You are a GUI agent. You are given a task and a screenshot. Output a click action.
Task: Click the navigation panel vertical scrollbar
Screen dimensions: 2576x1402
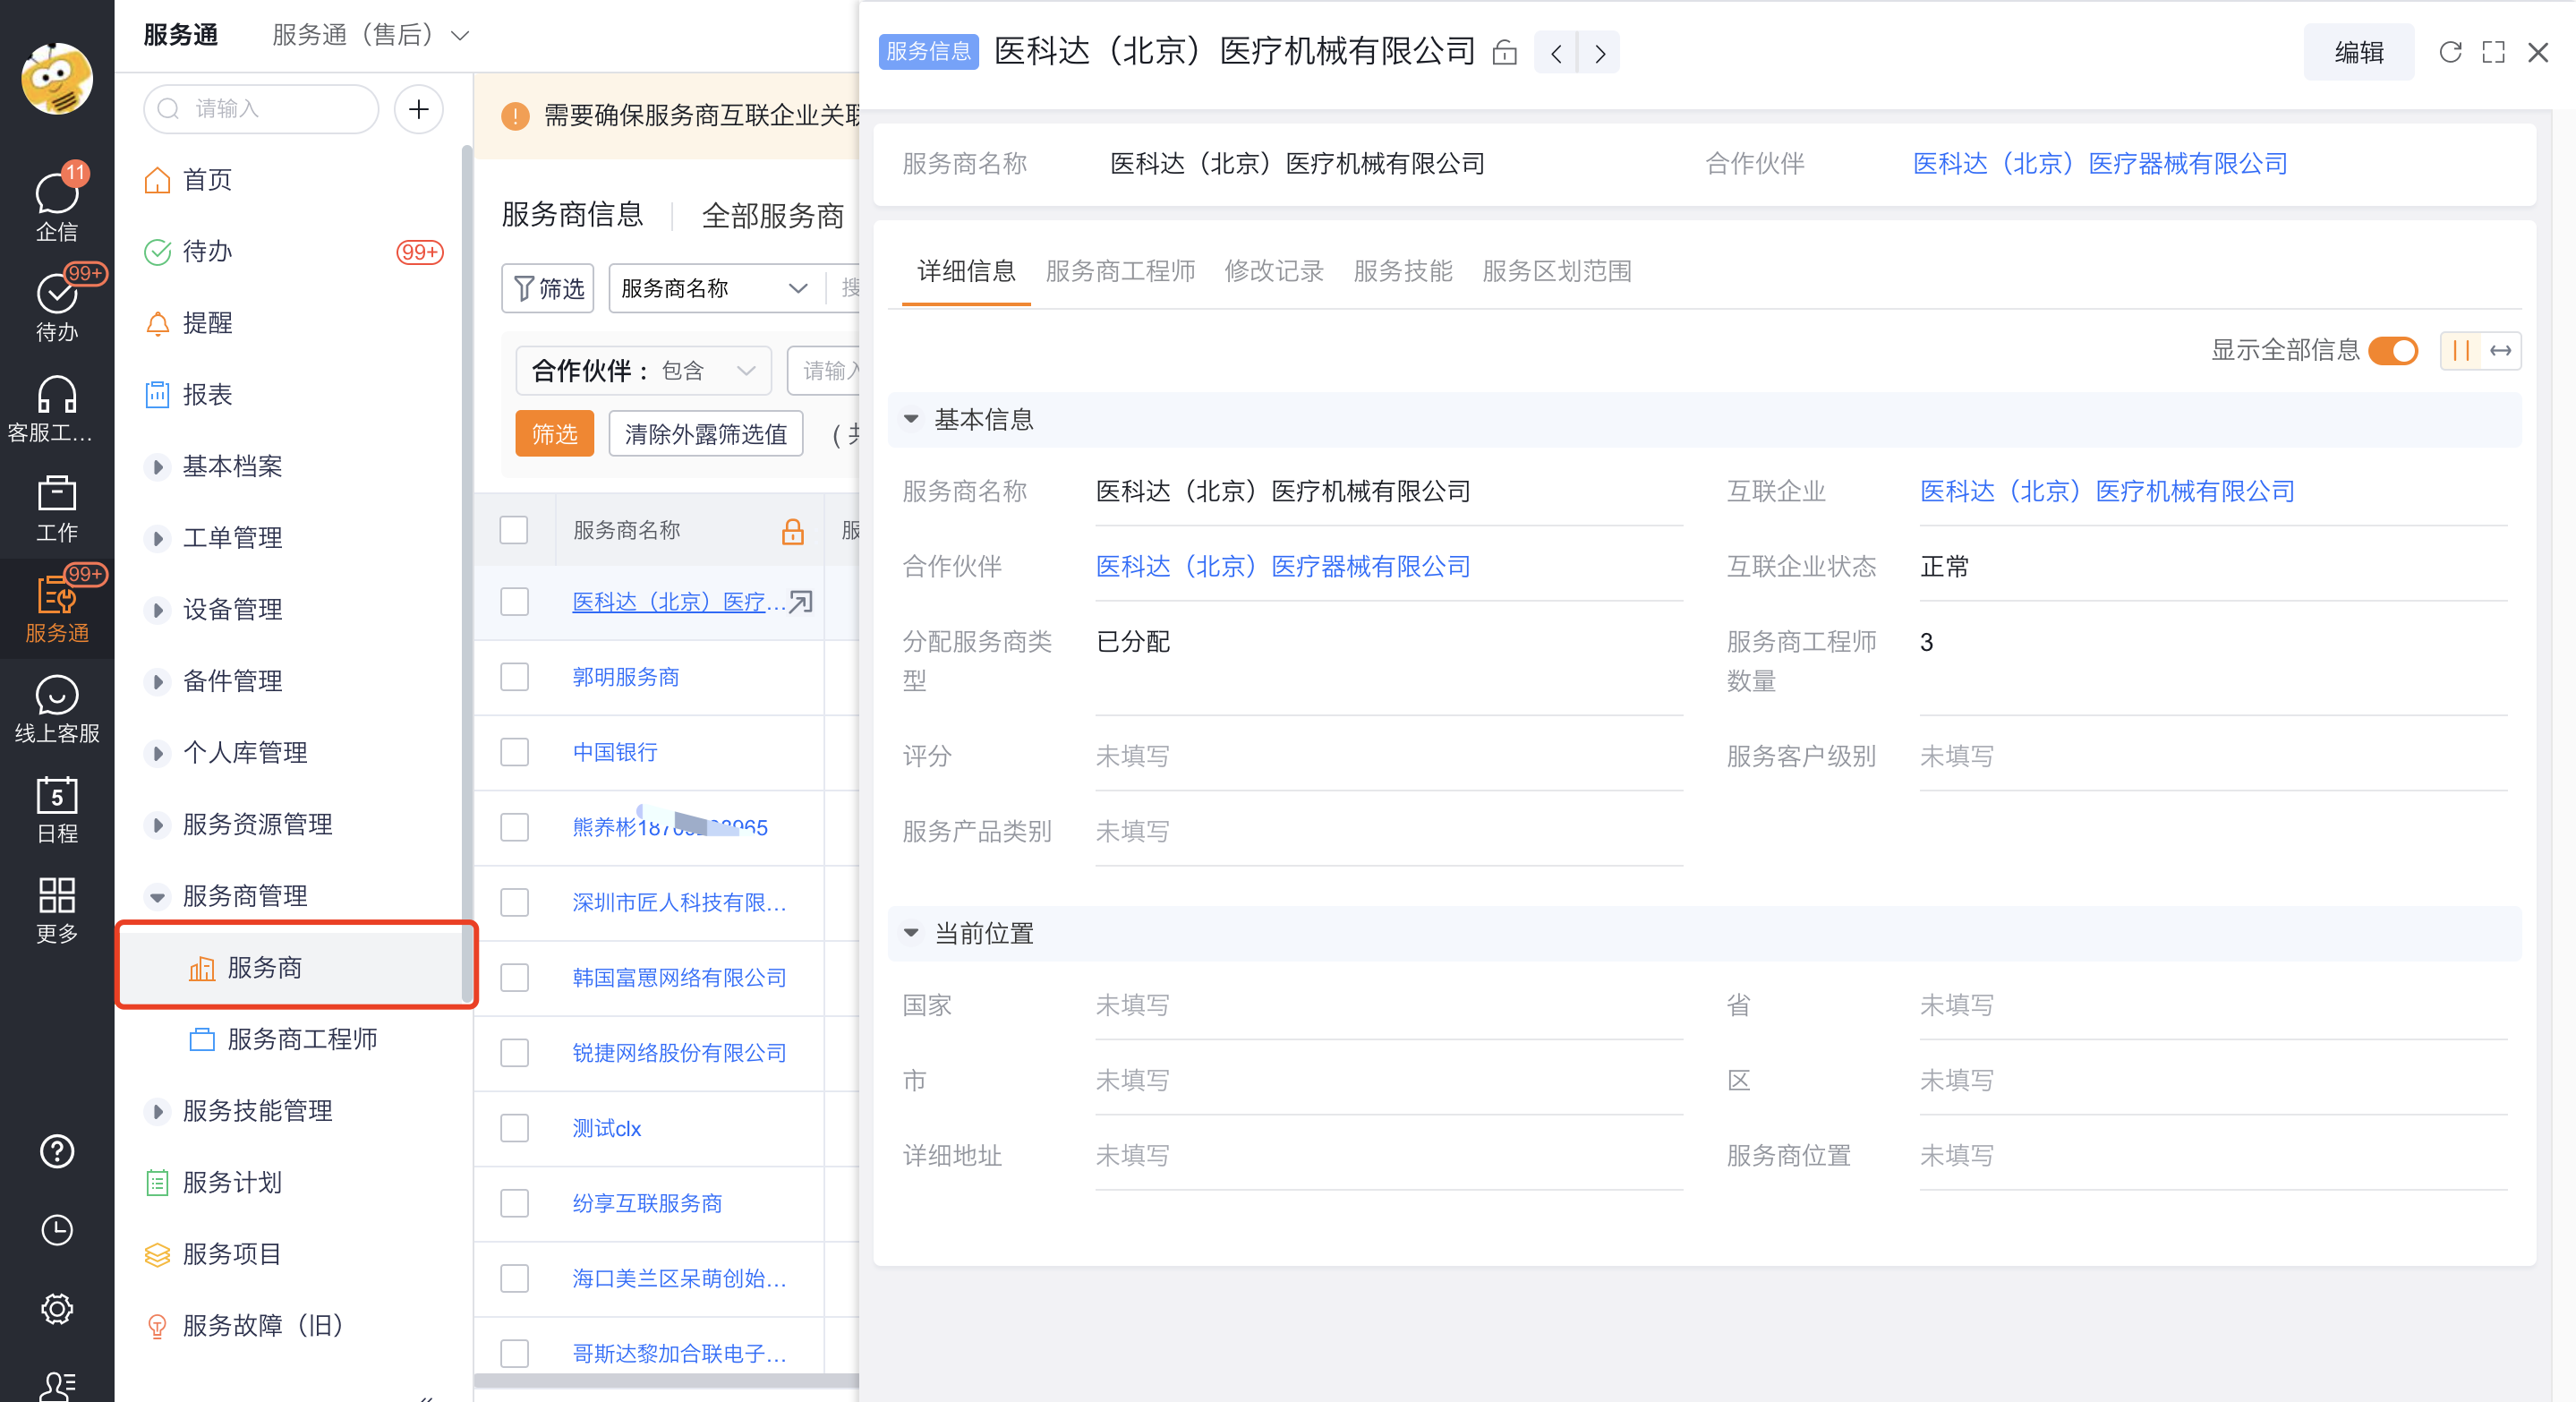[x=466, y=574]
